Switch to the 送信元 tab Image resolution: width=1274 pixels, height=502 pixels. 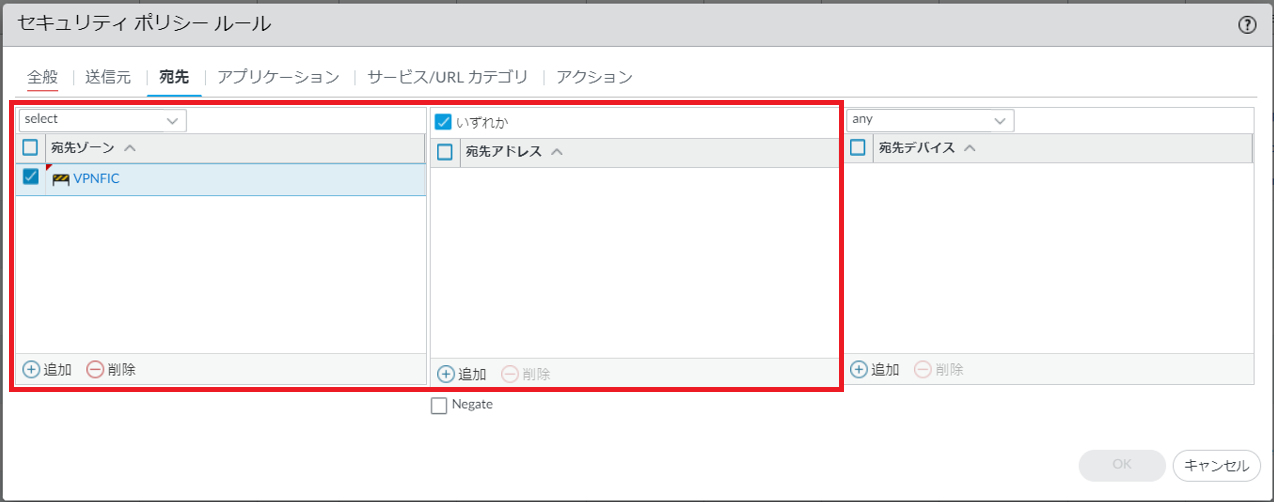coord(108,77)
